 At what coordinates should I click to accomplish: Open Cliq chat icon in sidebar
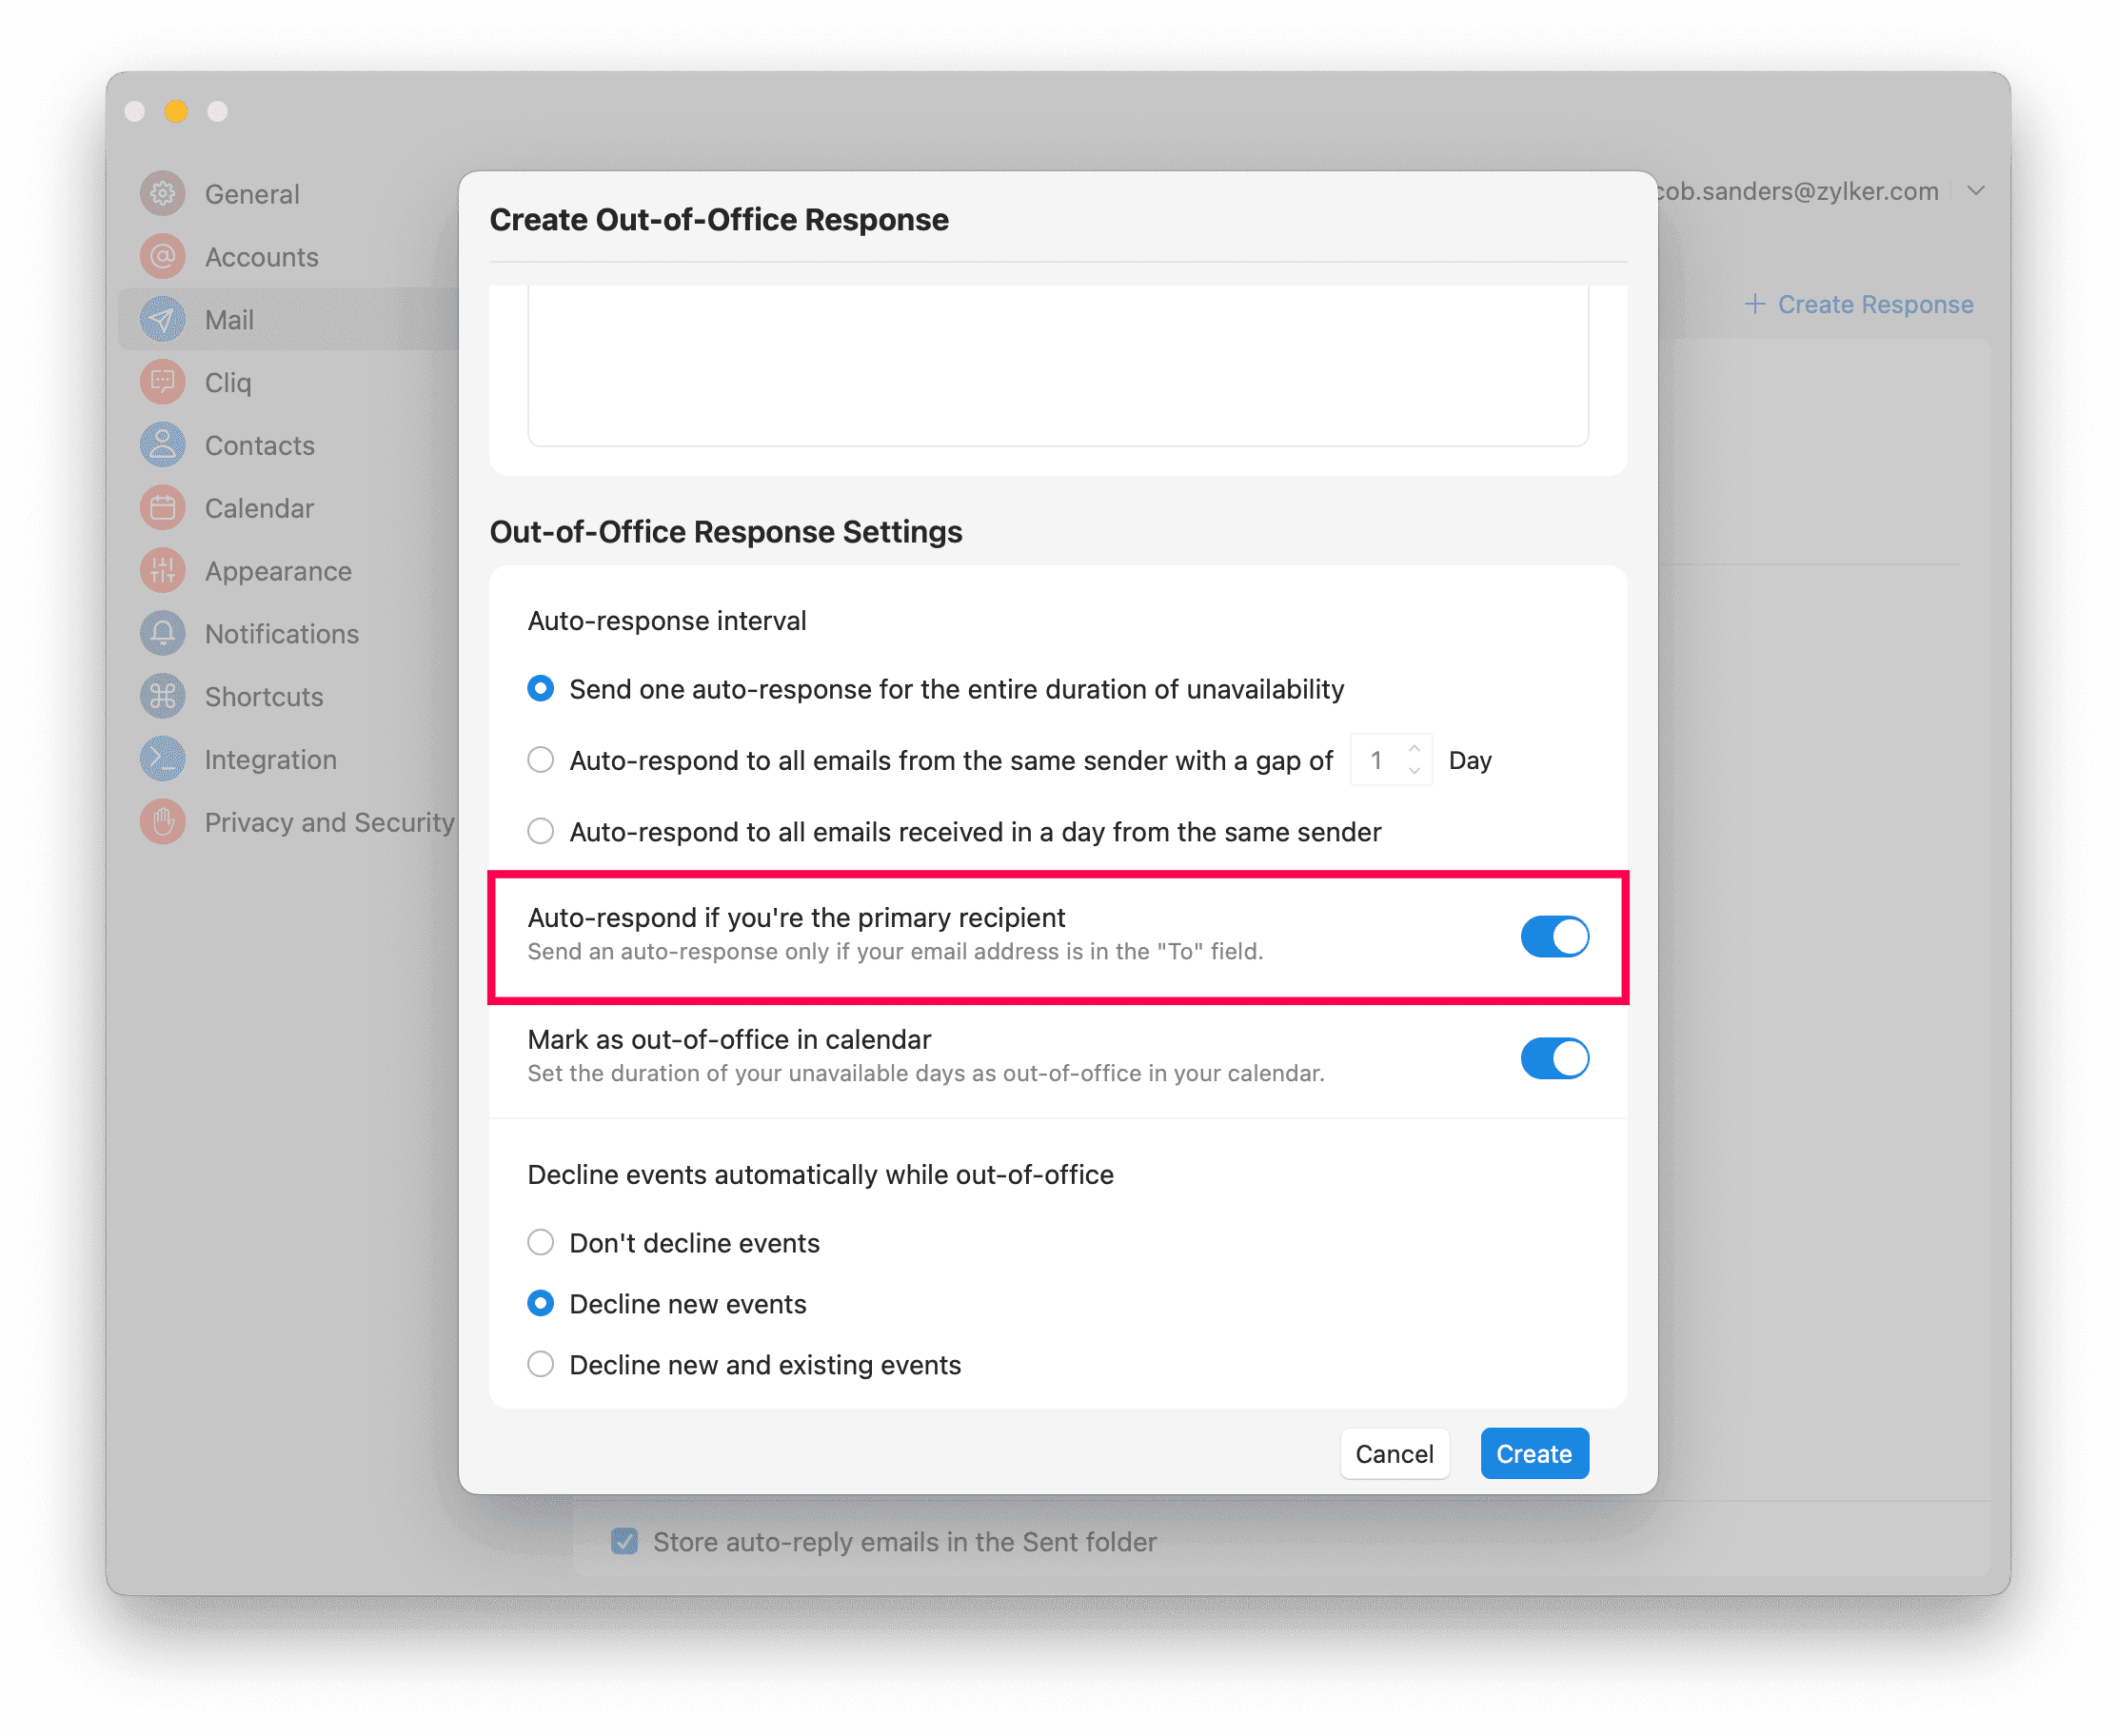pos(163,382)
